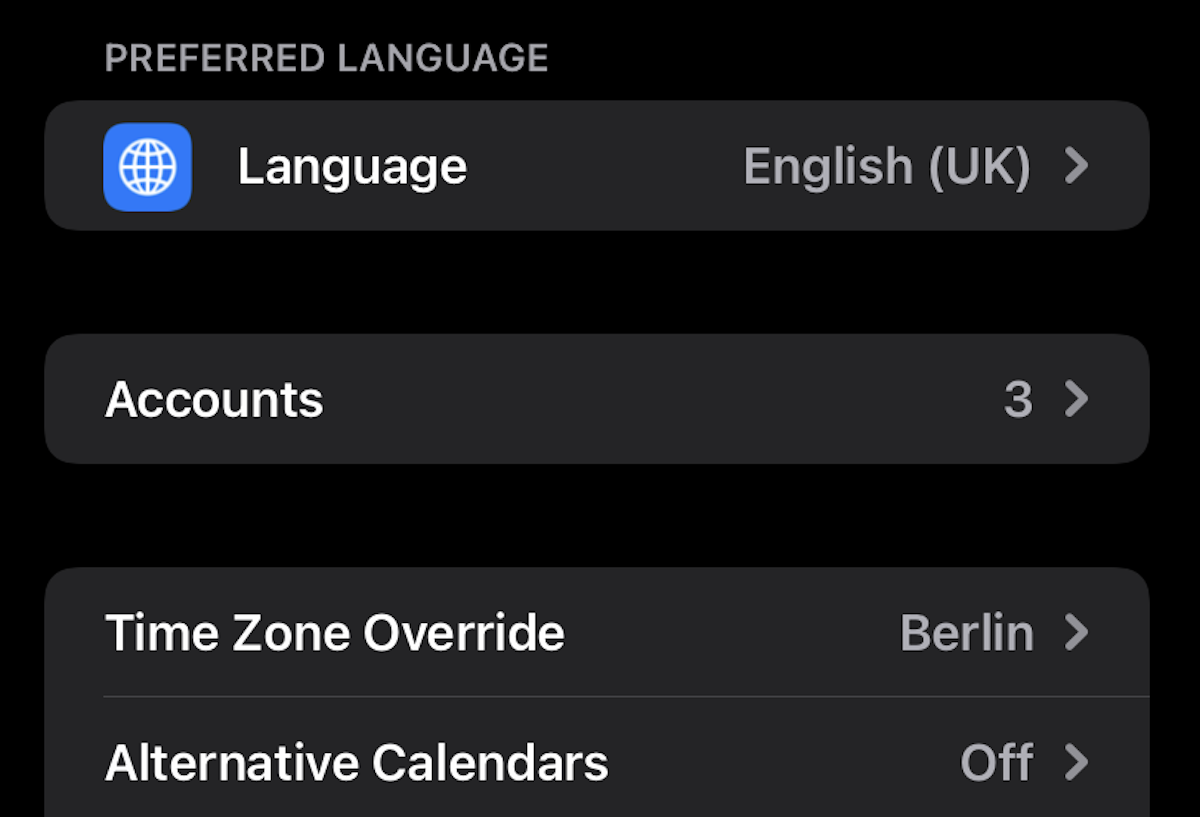Expand Accounts using its chevron arrow
1200x817 pixels.
click(x=1076, y=400)
